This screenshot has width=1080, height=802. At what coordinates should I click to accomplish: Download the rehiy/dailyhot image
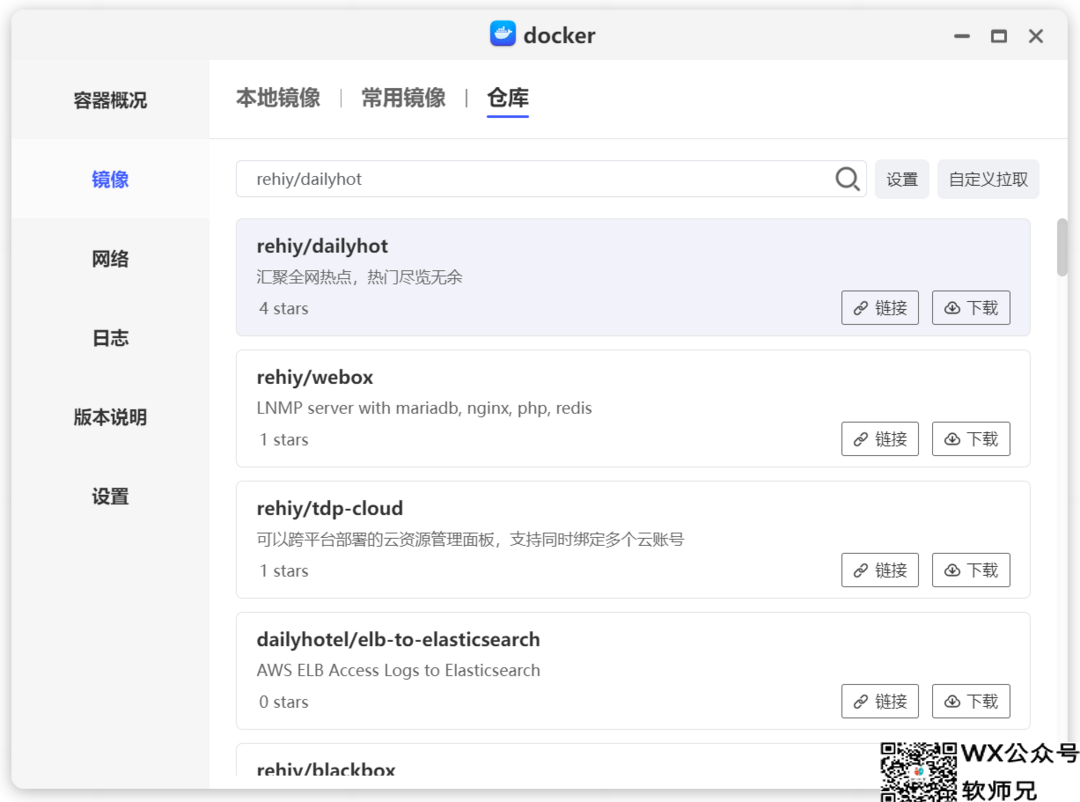pos(970,308)
